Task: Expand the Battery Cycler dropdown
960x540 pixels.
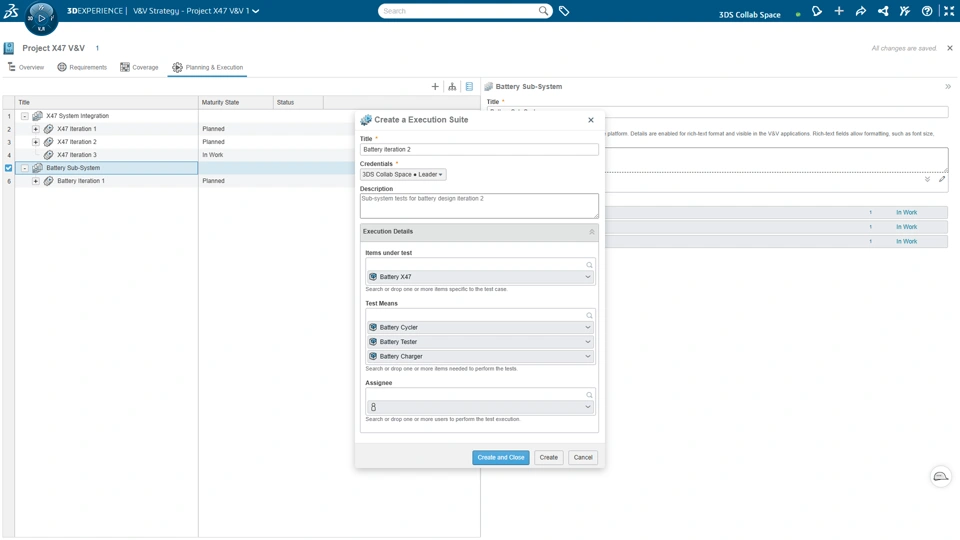Action: (587, 328)
